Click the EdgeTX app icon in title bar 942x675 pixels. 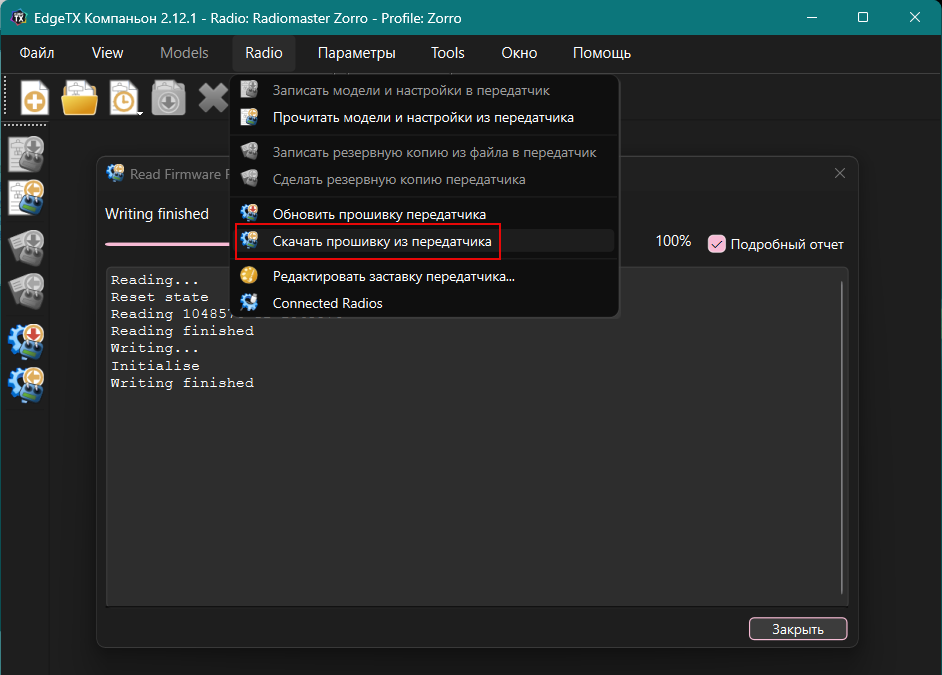pyautogui.click(x=19, y=17)
